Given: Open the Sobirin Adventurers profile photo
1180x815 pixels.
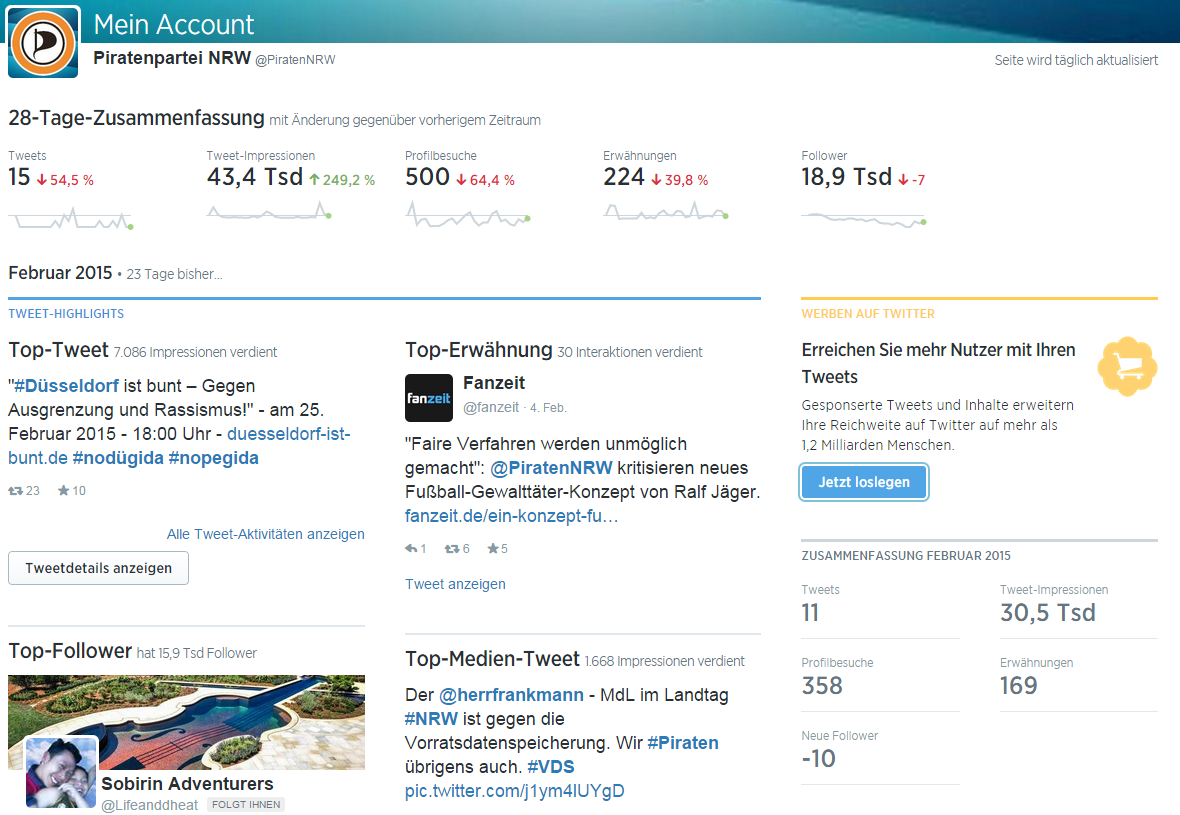Looking at the screenshot, I should 62,773.
